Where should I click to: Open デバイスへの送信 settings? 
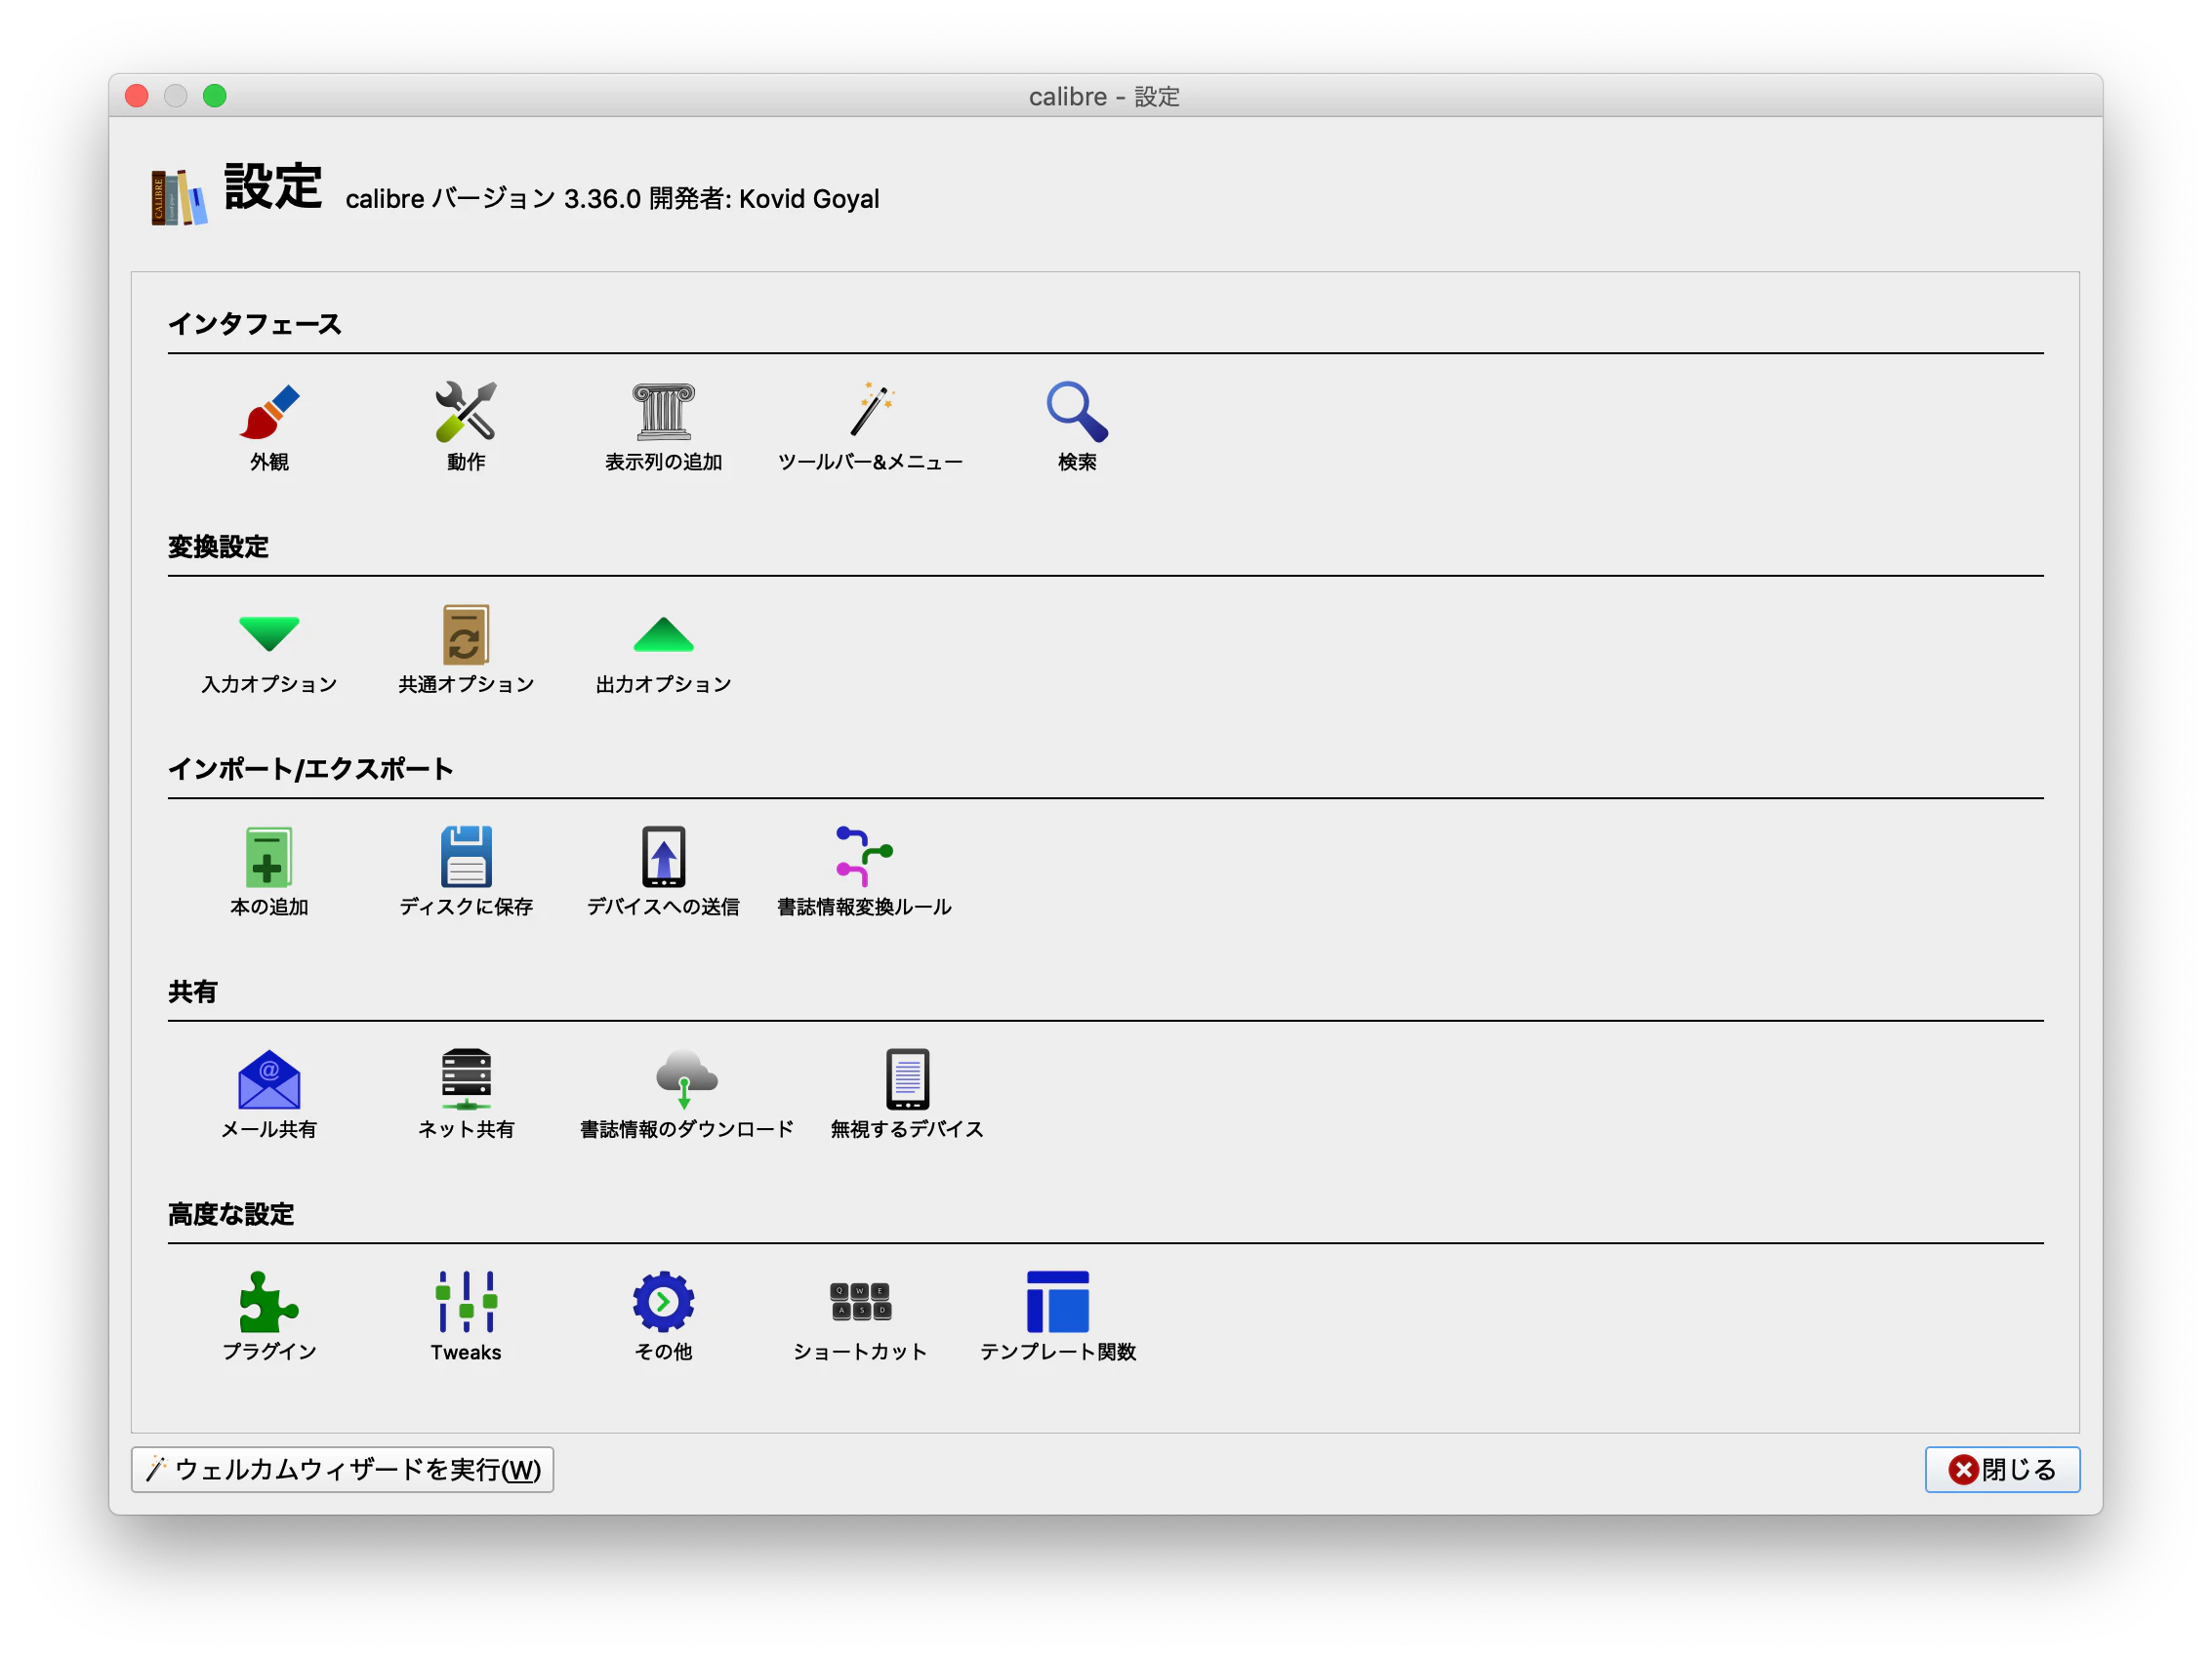click(663, 872)
